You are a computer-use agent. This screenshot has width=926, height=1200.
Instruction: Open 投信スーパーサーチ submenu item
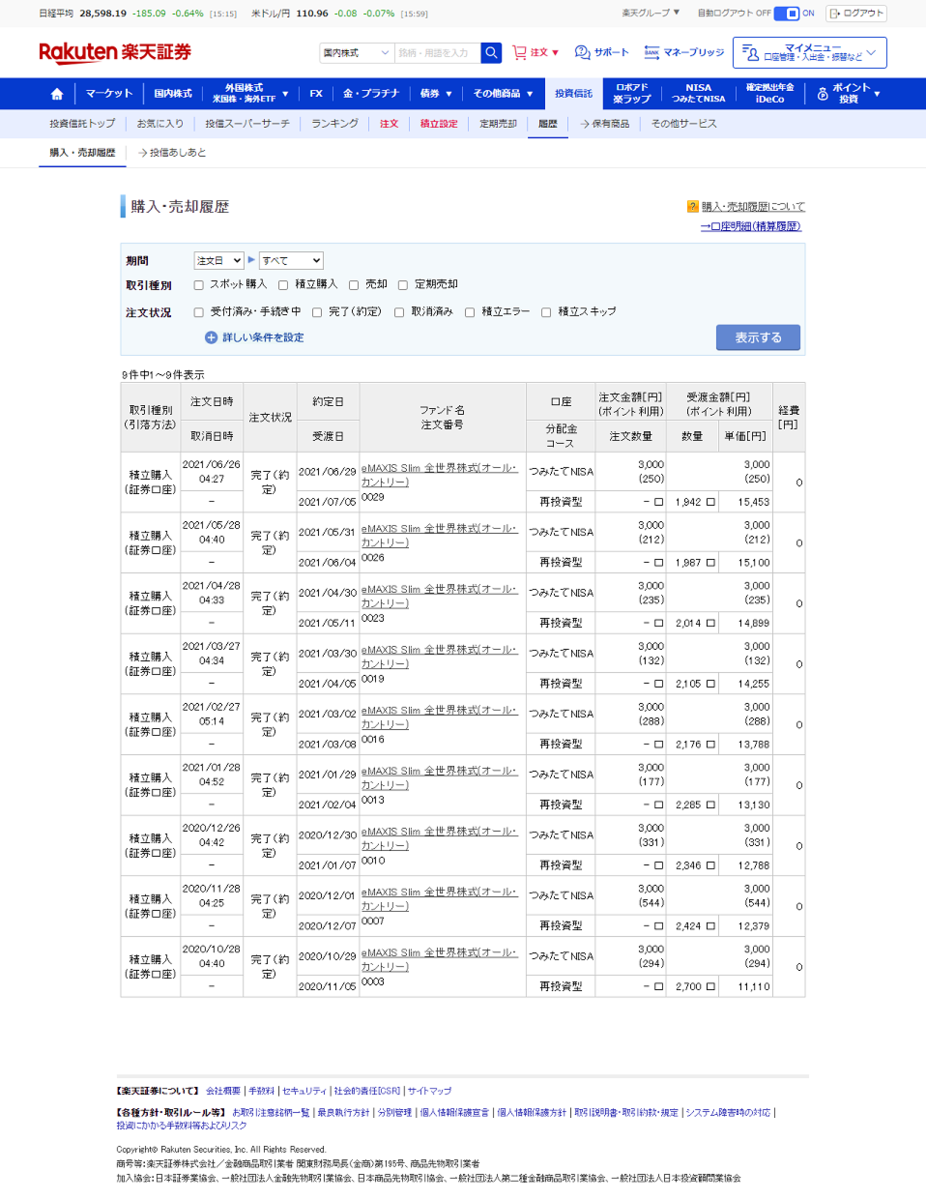point(248,124)
